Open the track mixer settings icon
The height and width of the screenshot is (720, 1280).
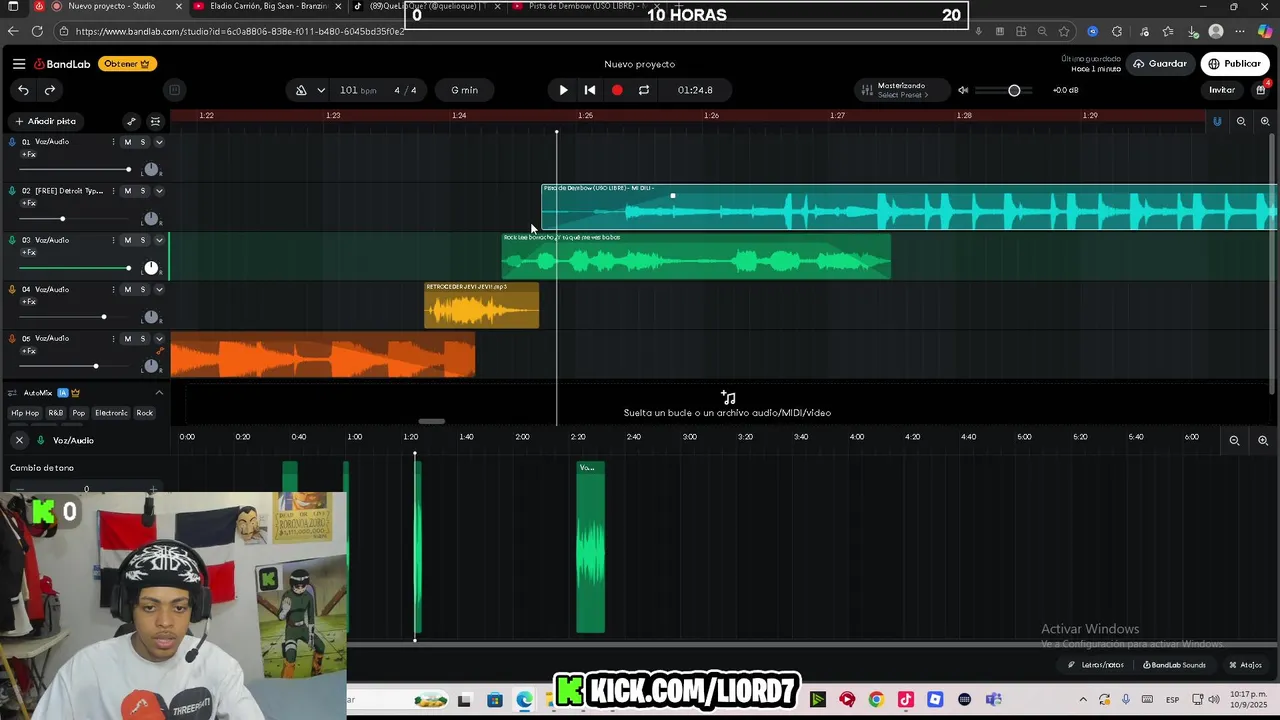(x=155, y=121)
